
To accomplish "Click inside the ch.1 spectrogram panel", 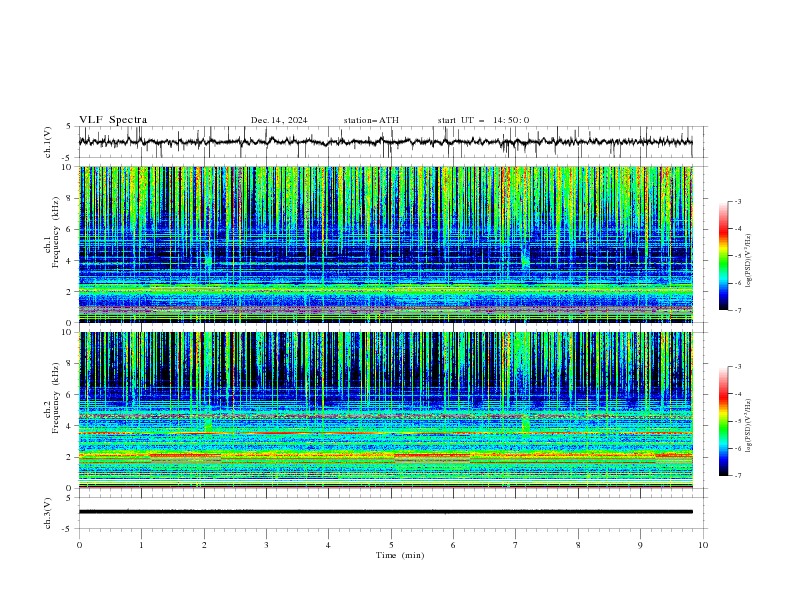I will tap(385, 244).
